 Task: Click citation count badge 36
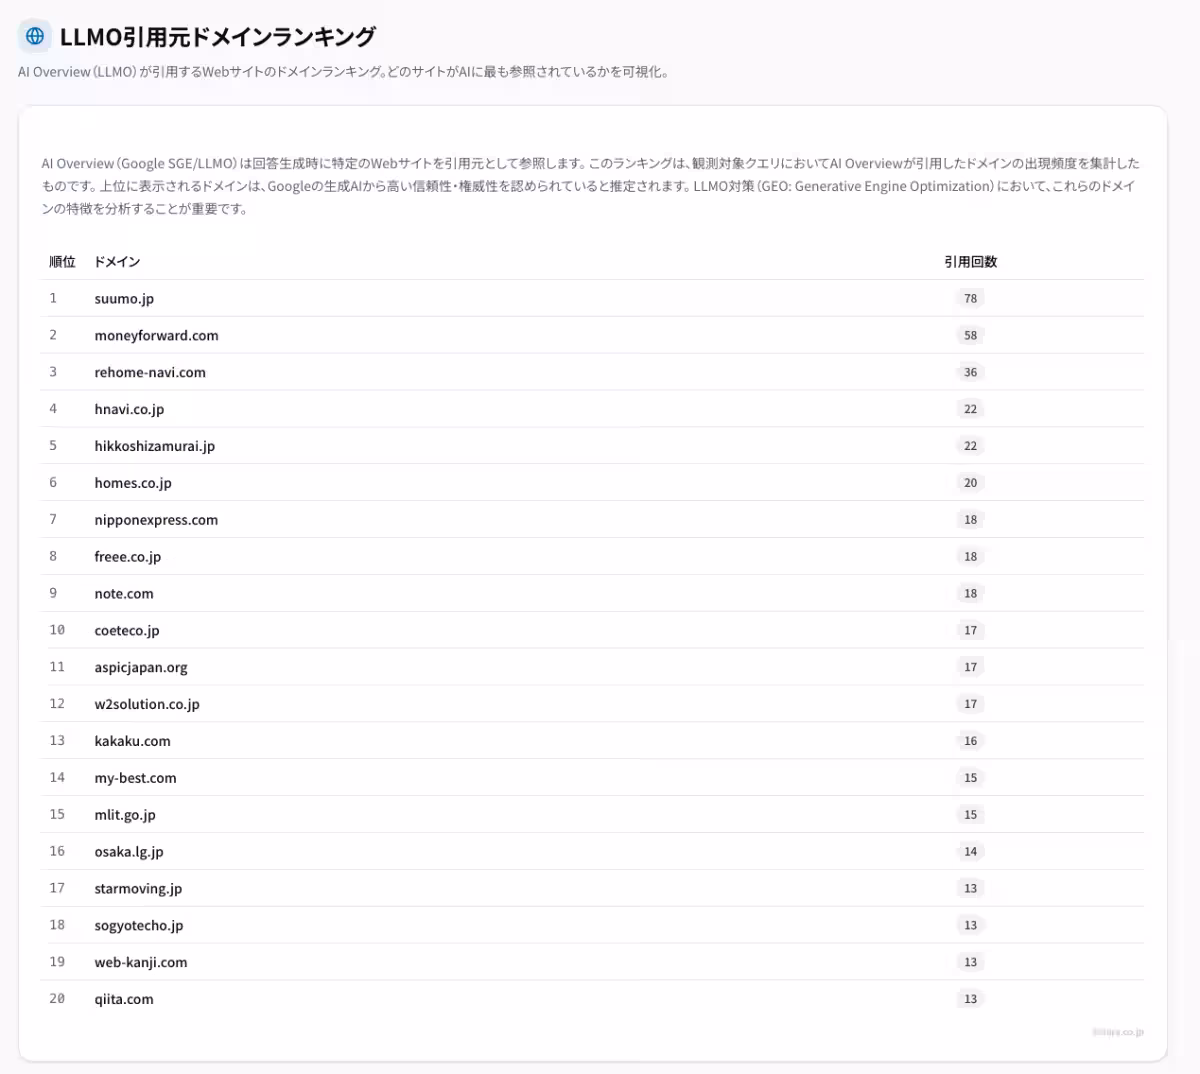[x=970, y=372]
